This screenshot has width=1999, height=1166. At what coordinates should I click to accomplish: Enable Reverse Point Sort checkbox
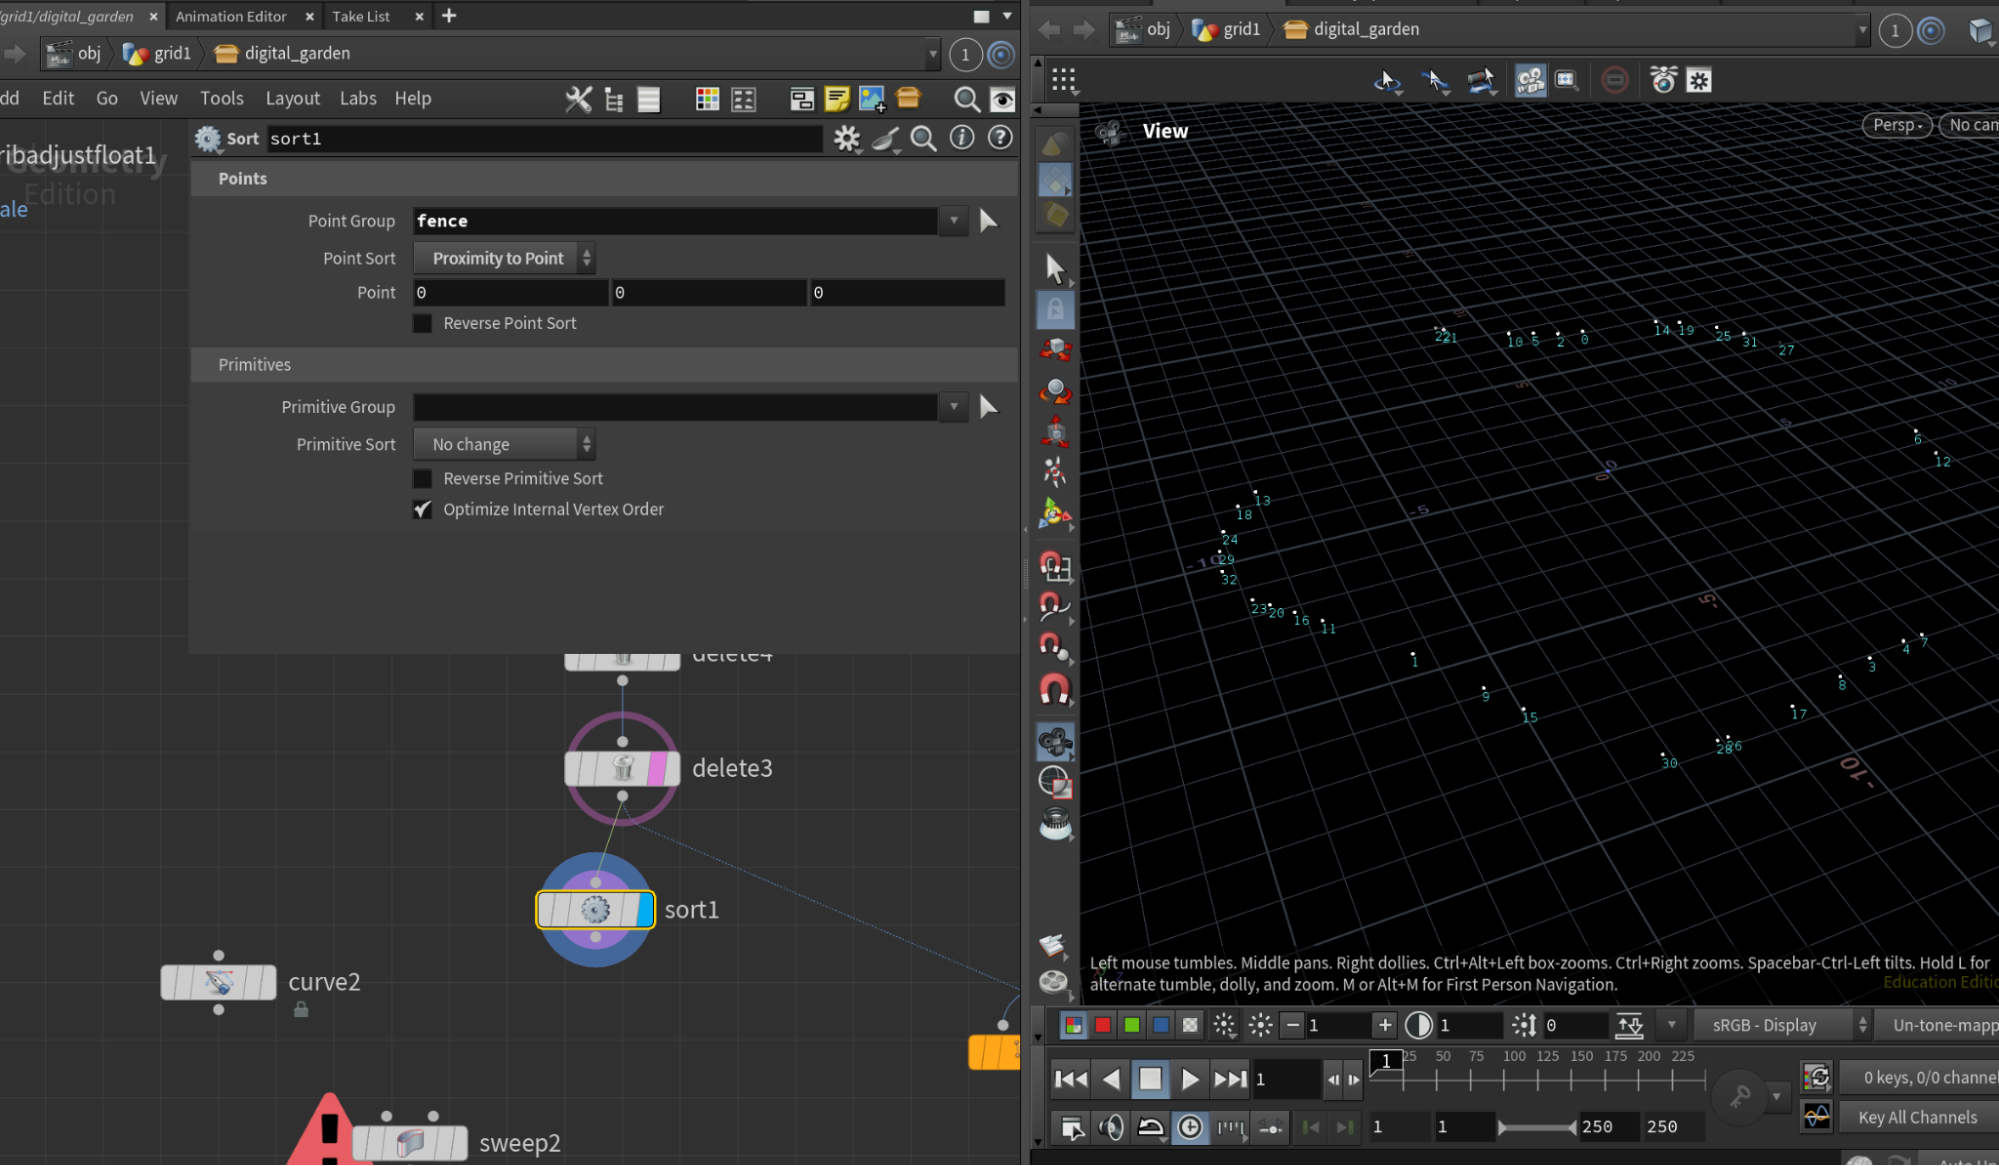422,323
